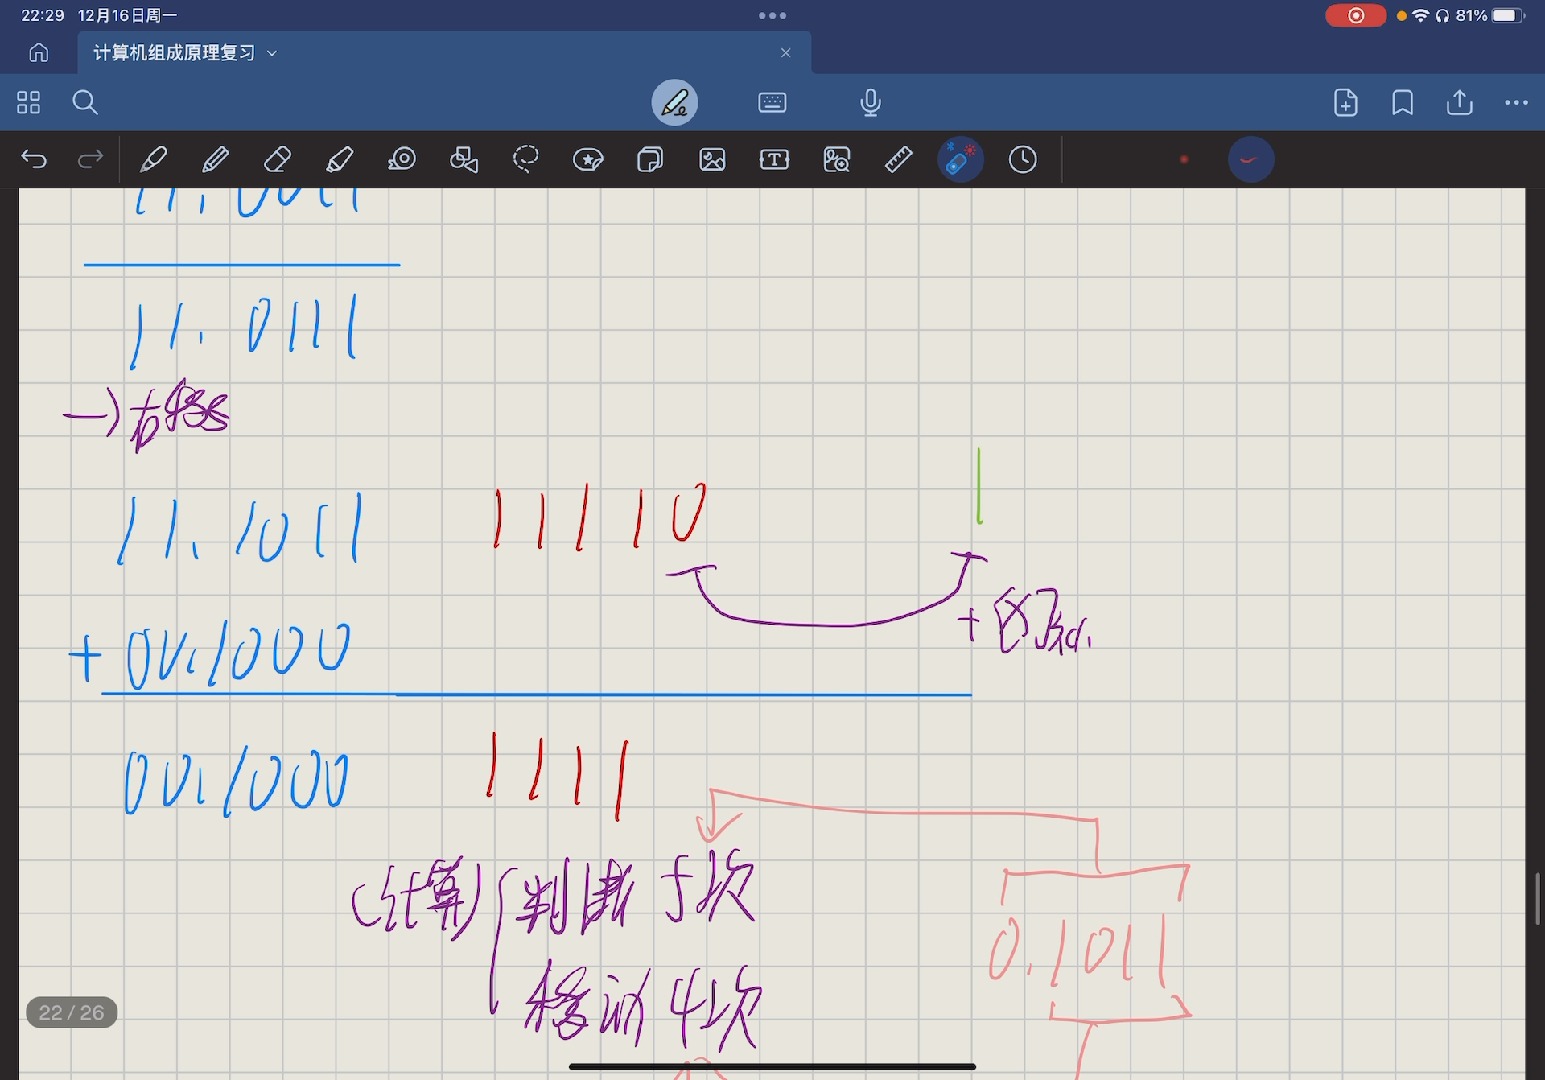Open the Lasso selection tool
Image resolution: width=1545 pixels, height=1080 pixels.
pos(526,159)
